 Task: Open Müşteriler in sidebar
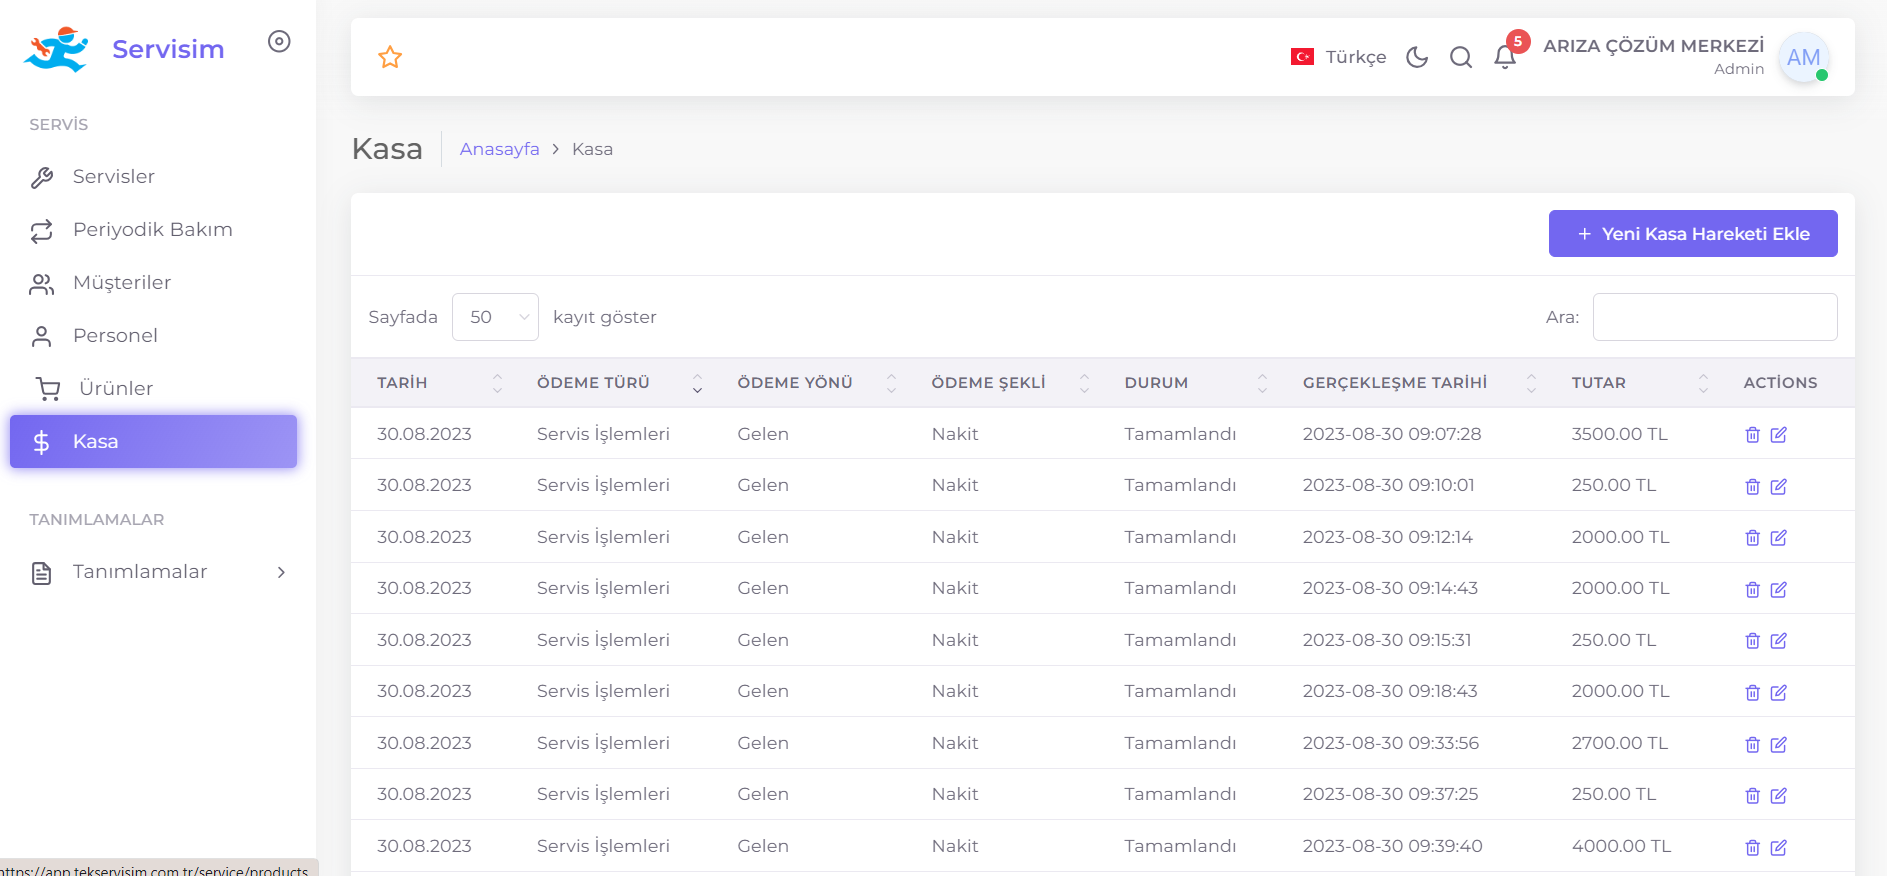[x=153, y=283]
